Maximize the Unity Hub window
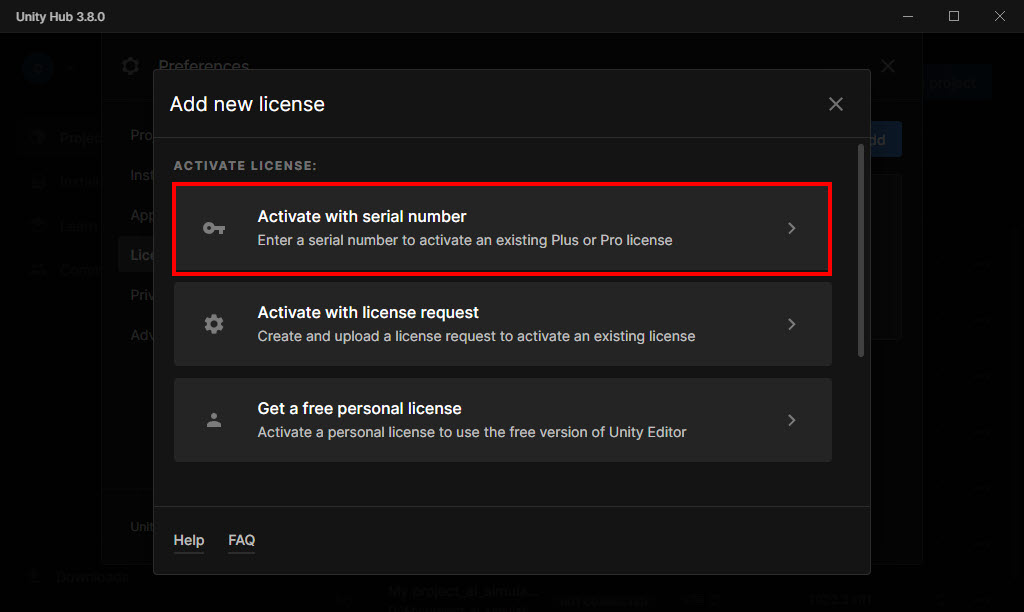Screen dimensions: 1024x612 pyautogui.click(x=953, y=16)
